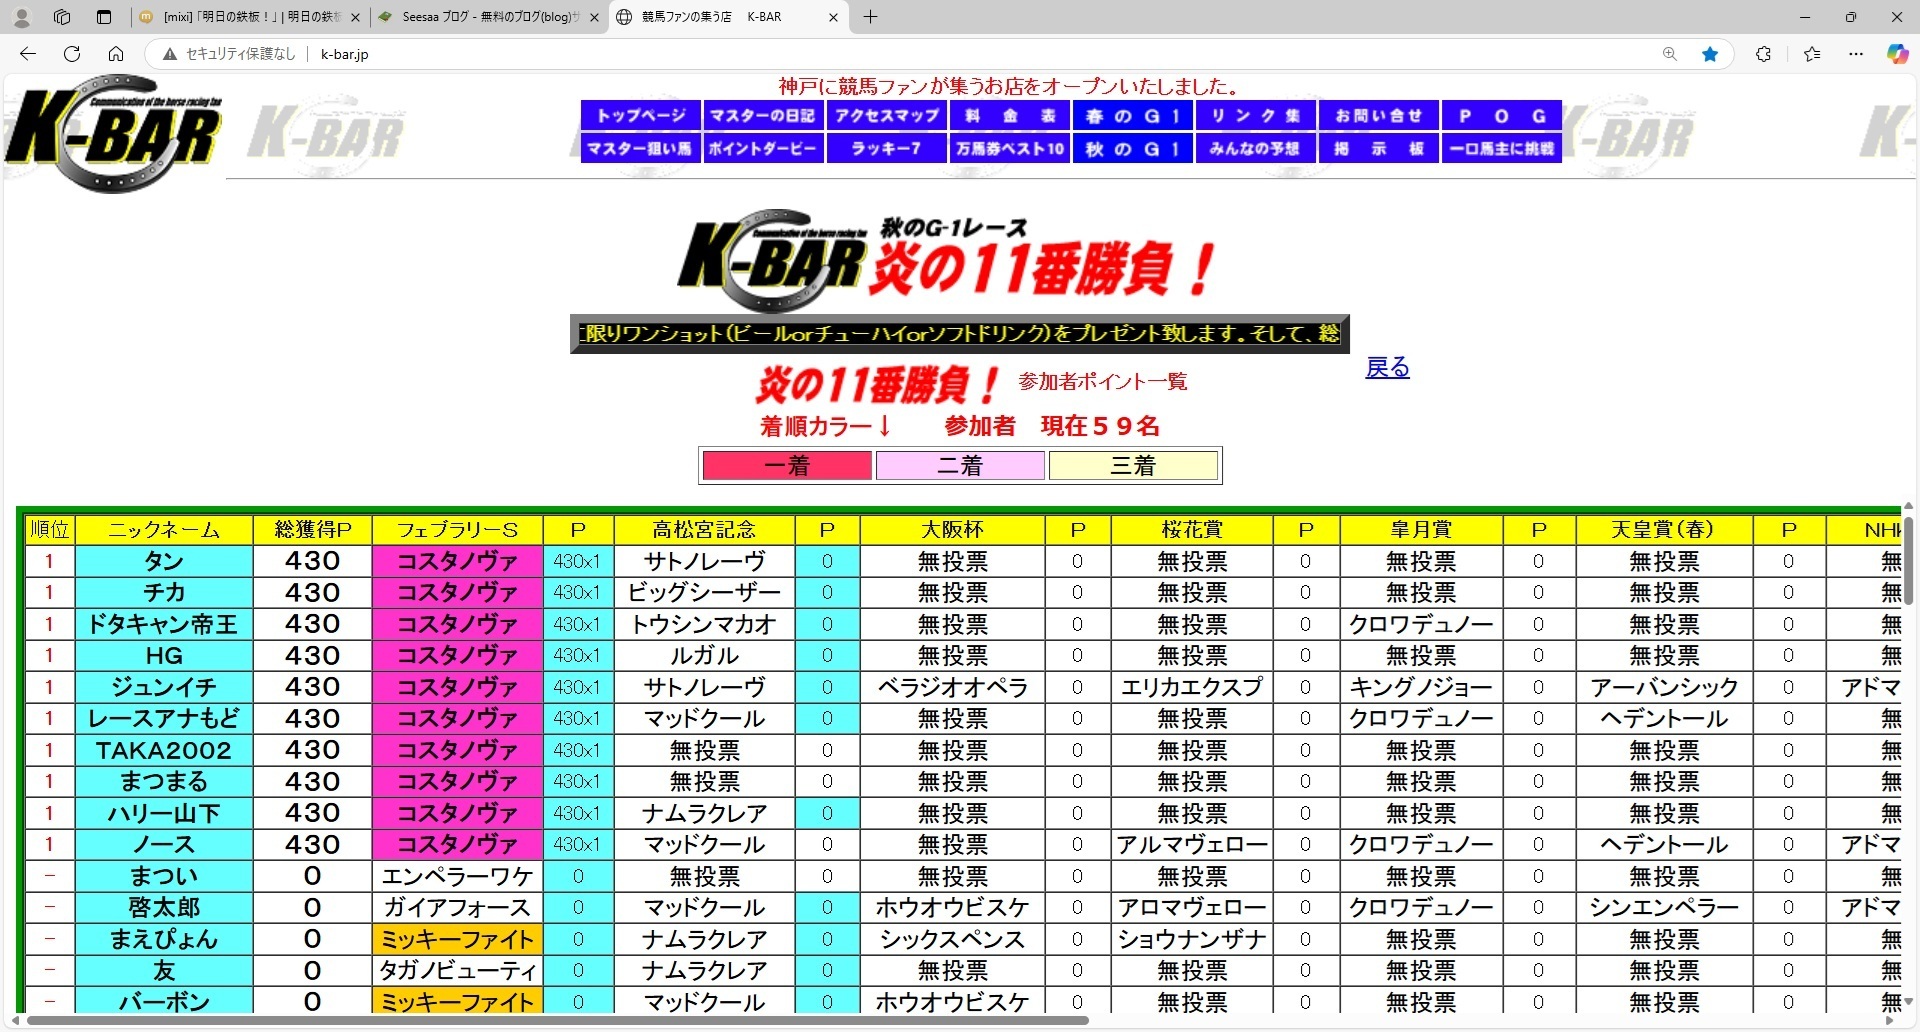Click トウシンマカオ in the 高松宮記念 column
The width and height of the screenshot is (1920, 1032).
(x=704, y=625)
